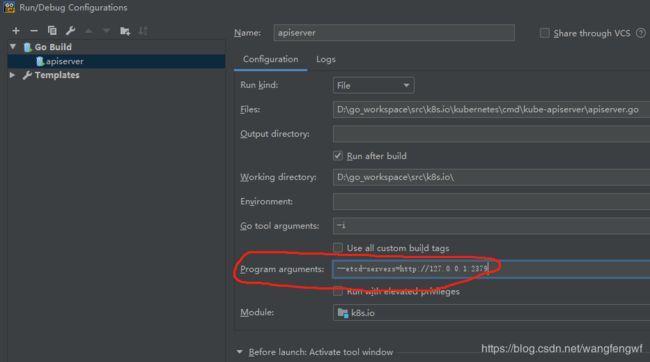
Task: Remove the selected configuration
Action: point(34,31)
